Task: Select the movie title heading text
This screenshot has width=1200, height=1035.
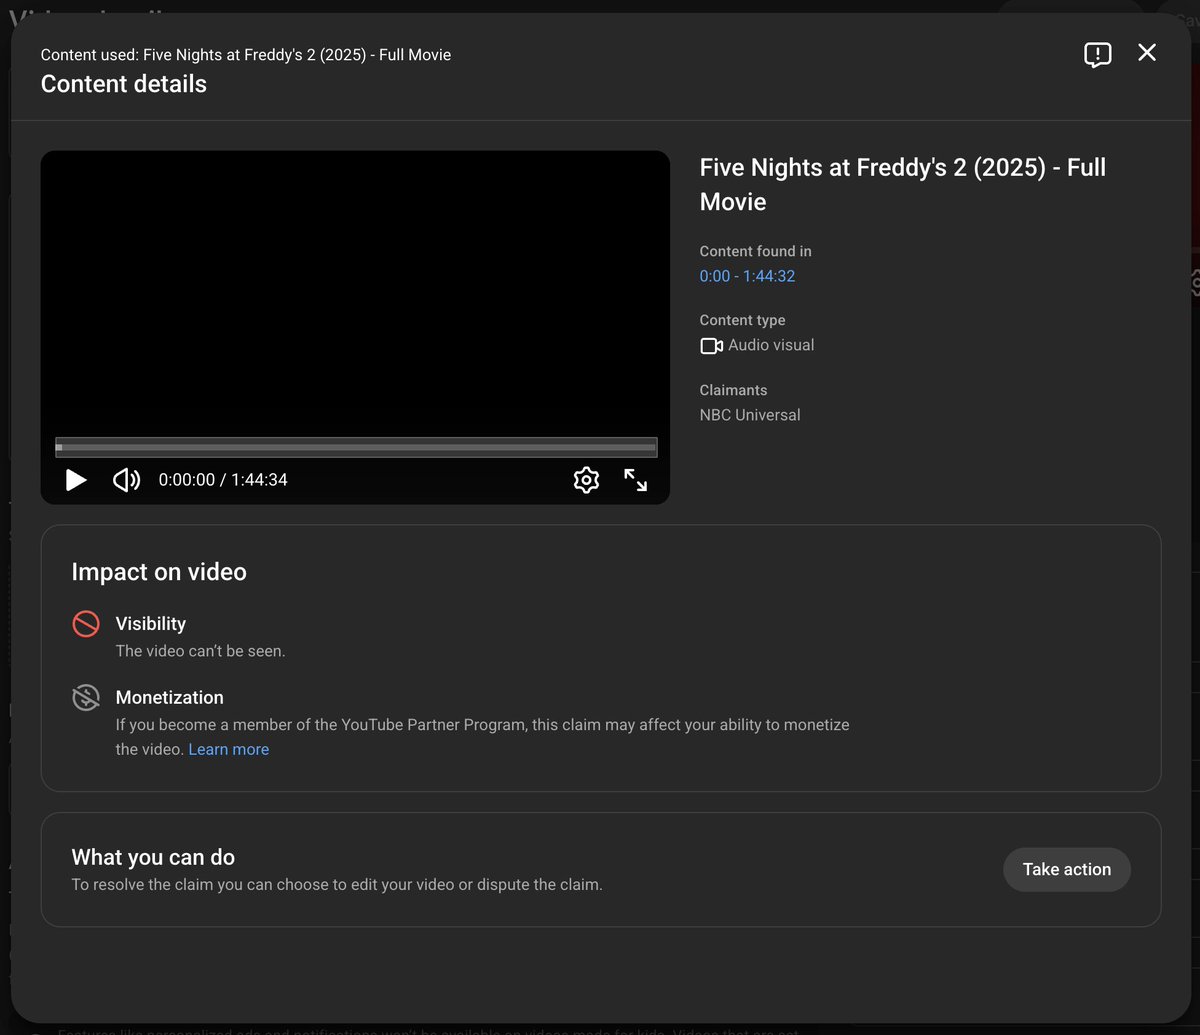Action: tap(903, 185)
